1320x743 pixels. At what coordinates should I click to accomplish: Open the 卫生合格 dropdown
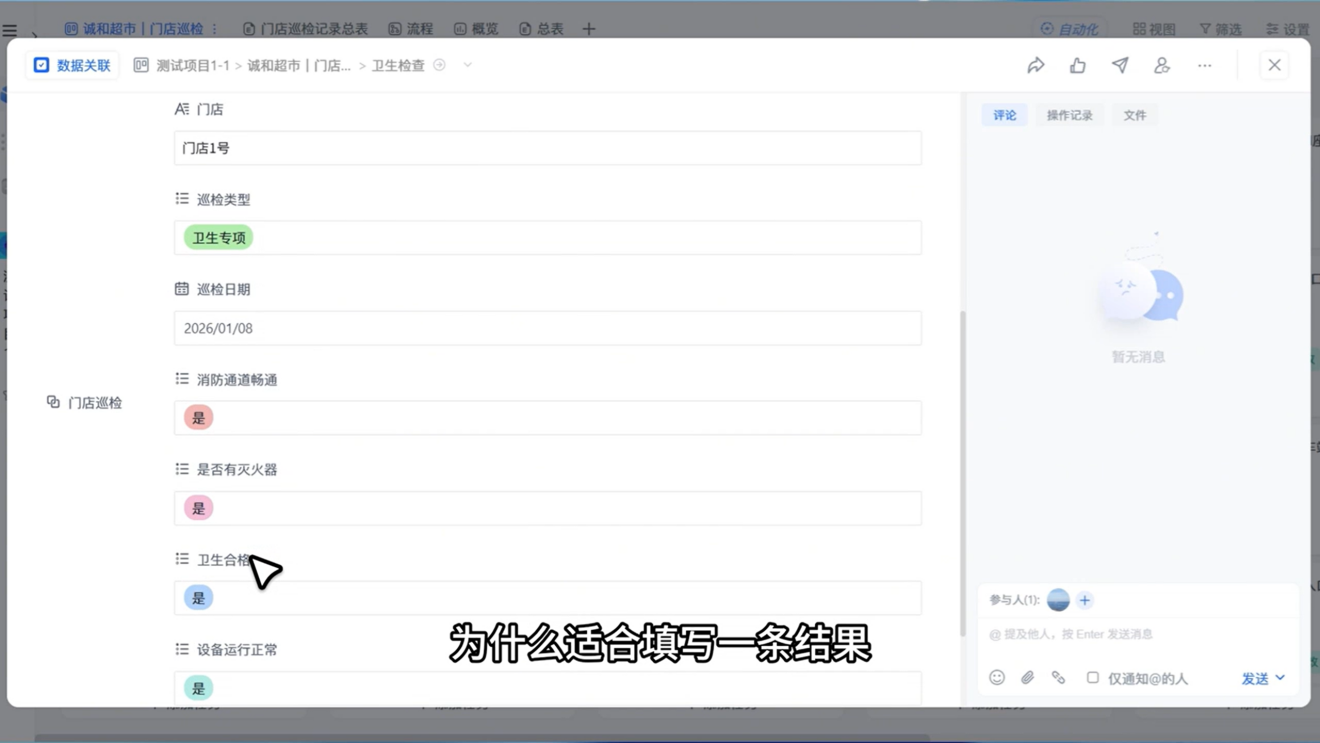pos(548,598)
